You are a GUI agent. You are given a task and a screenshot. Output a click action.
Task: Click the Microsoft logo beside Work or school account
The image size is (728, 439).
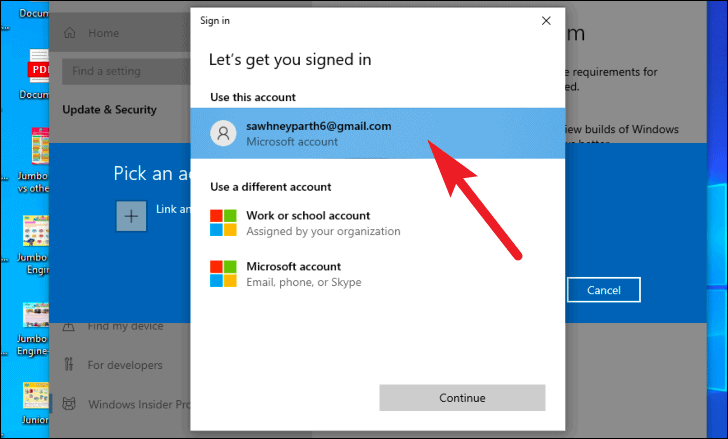pos(223,223)
